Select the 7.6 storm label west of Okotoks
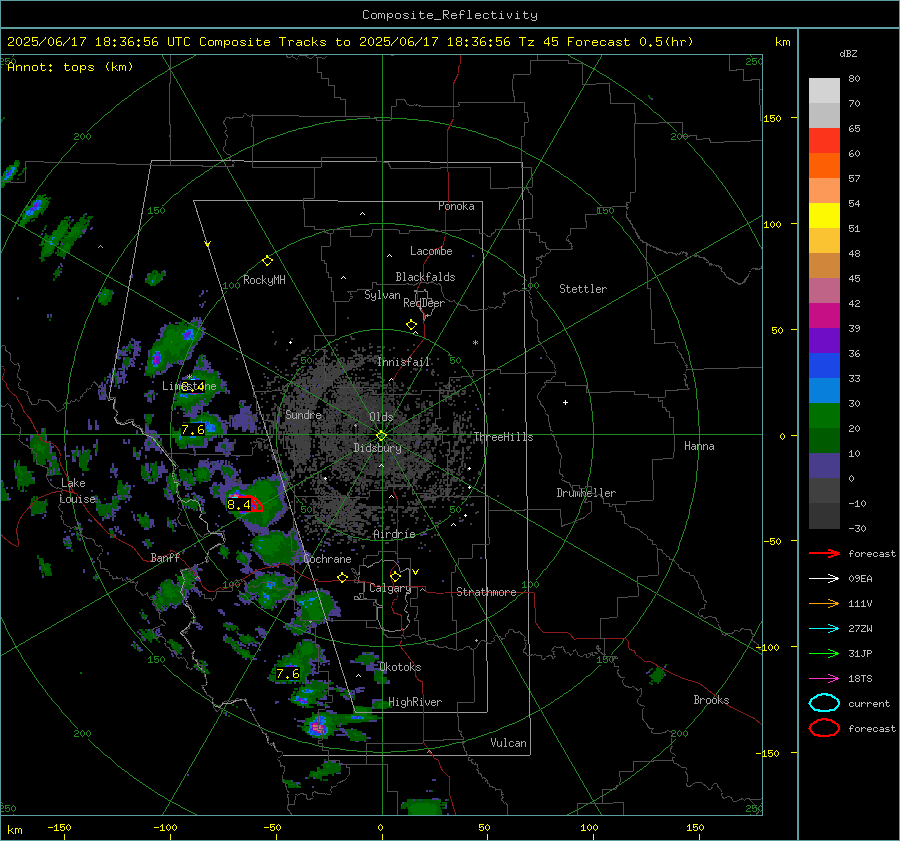Screen dimensions: 900x841 click(x=288, y=673)
